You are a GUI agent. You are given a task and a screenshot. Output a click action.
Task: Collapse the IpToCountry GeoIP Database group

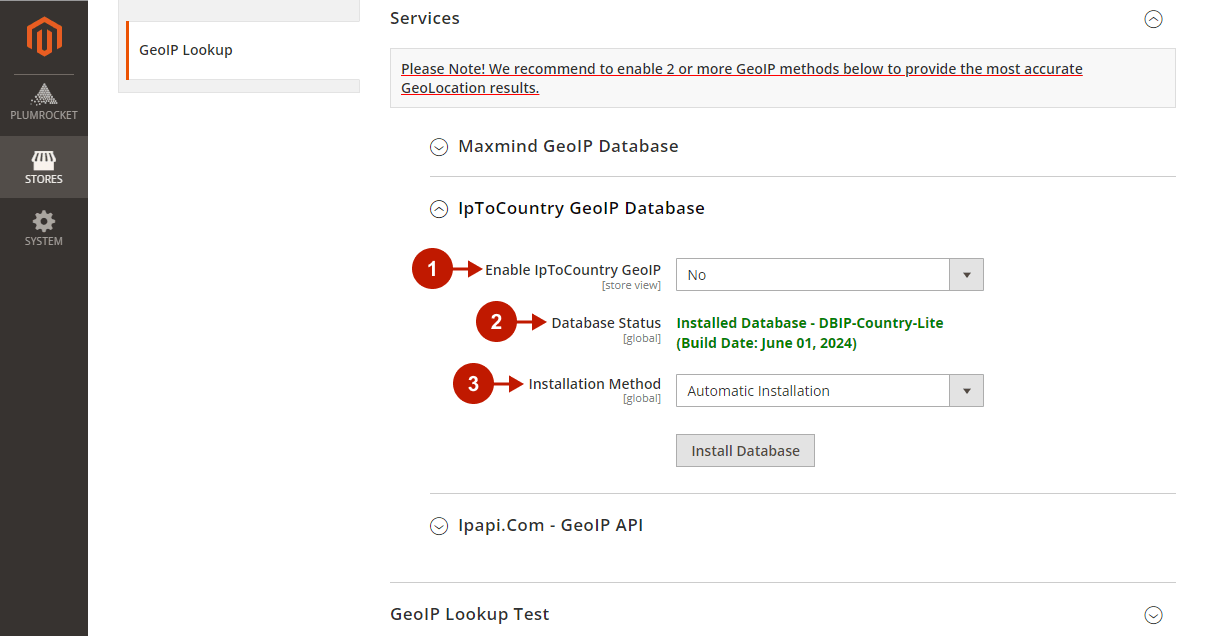[x=439, y=209]
